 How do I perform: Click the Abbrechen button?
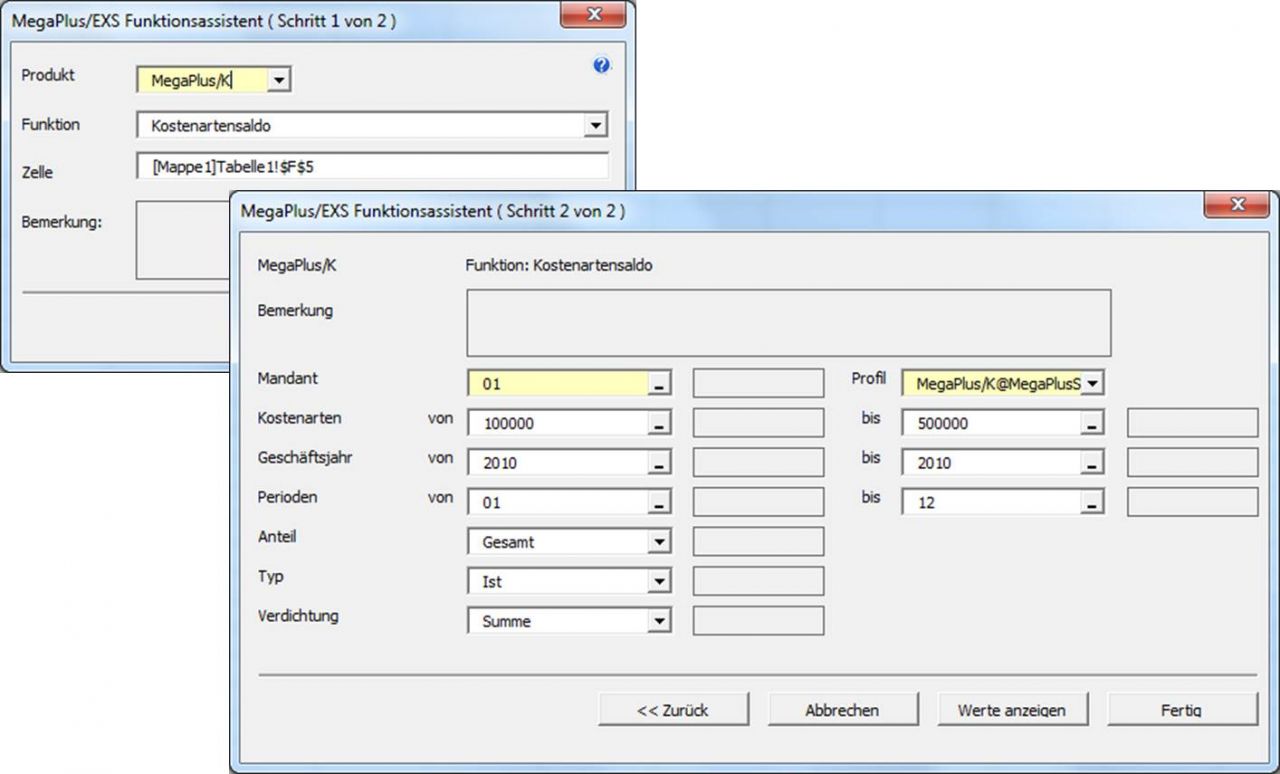coord(842,710)
